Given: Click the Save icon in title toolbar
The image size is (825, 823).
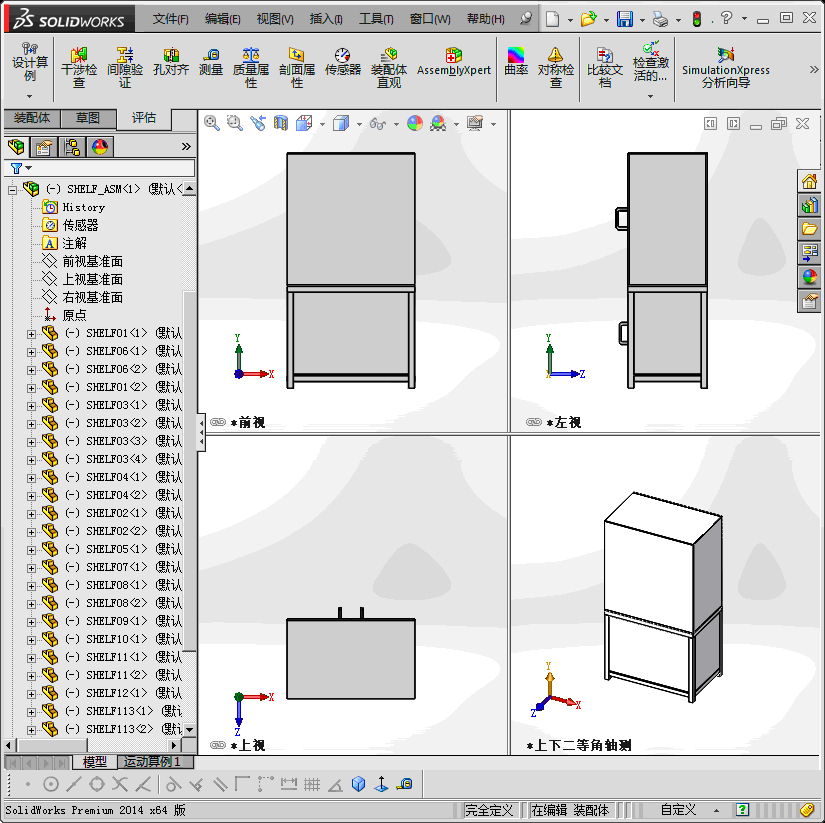Looking at the screenshot, I should click(625, 19).
